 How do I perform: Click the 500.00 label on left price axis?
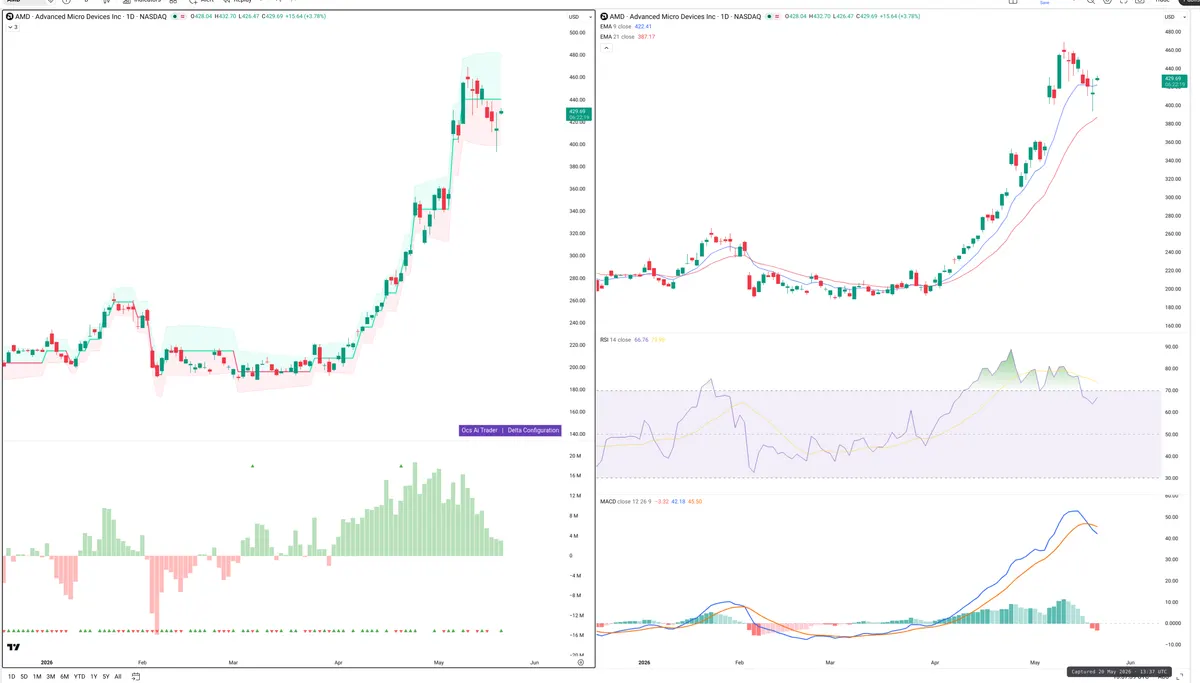577,33
